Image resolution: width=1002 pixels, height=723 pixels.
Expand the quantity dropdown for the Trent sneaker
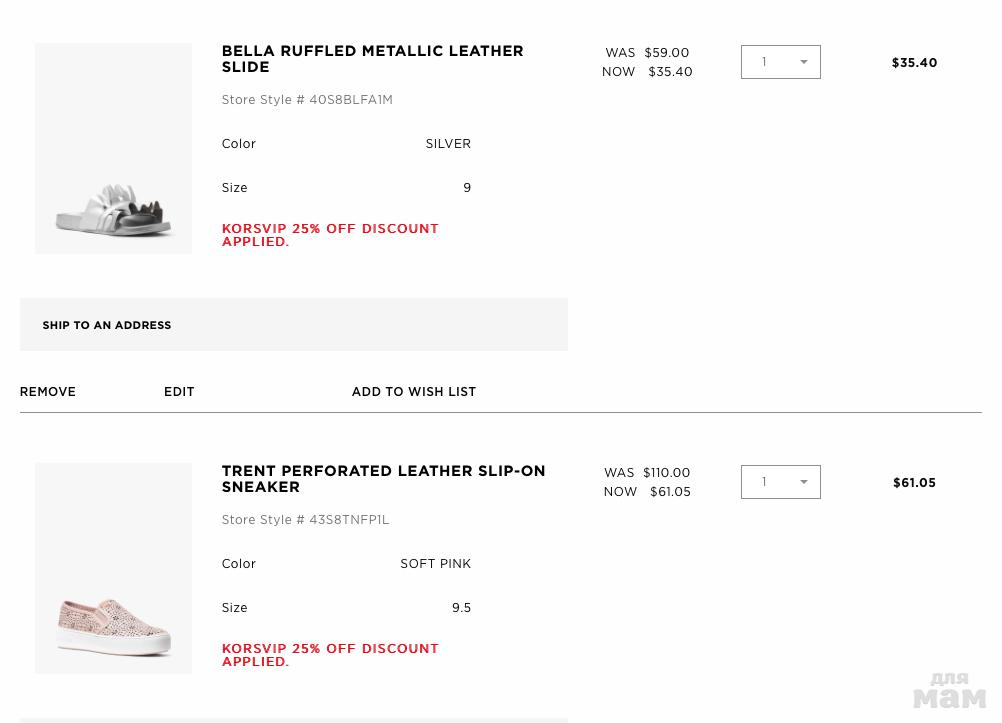[780, 482]
